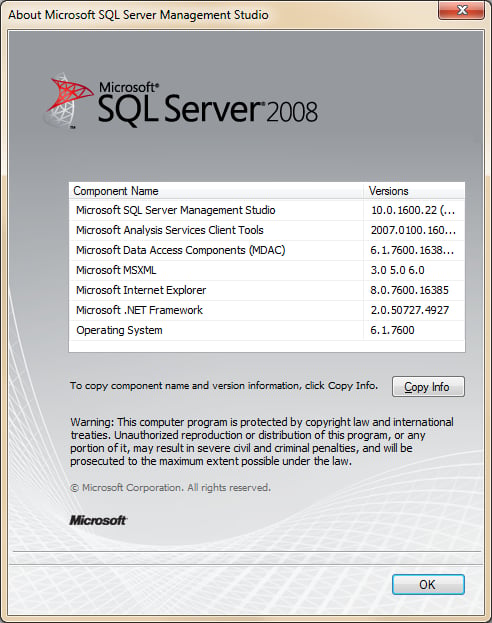This screenshot has width=492, height=623.
Task: Close the About dialog window
Action: click(x=461, y=10)
